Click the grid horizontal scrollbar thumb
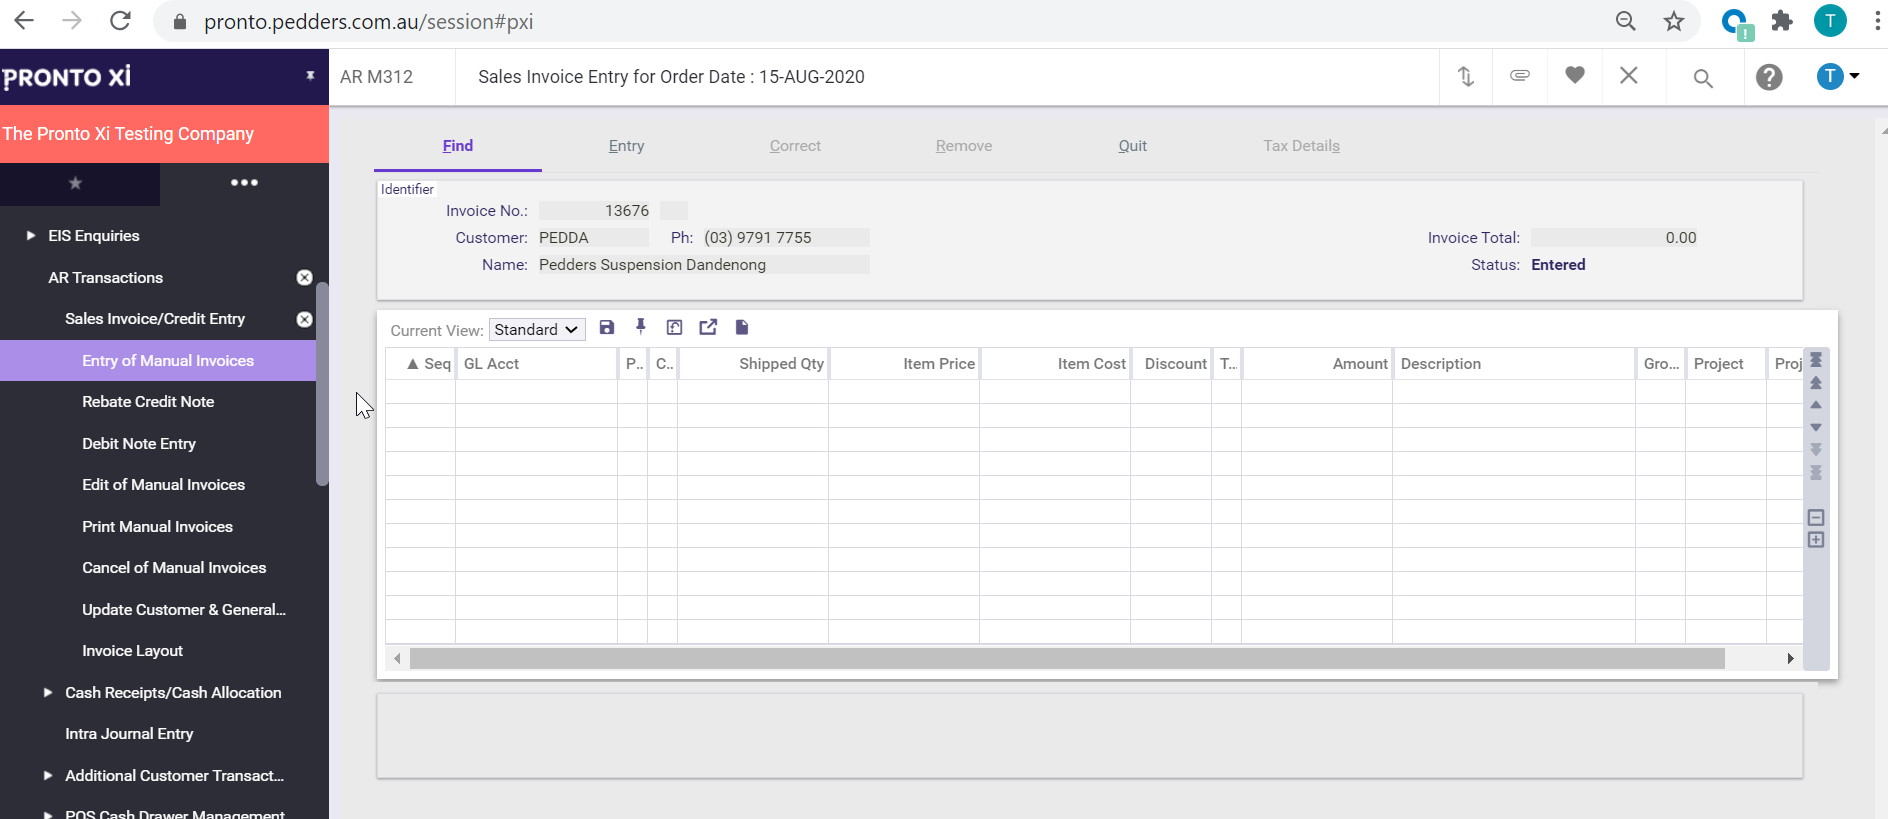Viewport: 1888px width, 819px height. 1067,658
